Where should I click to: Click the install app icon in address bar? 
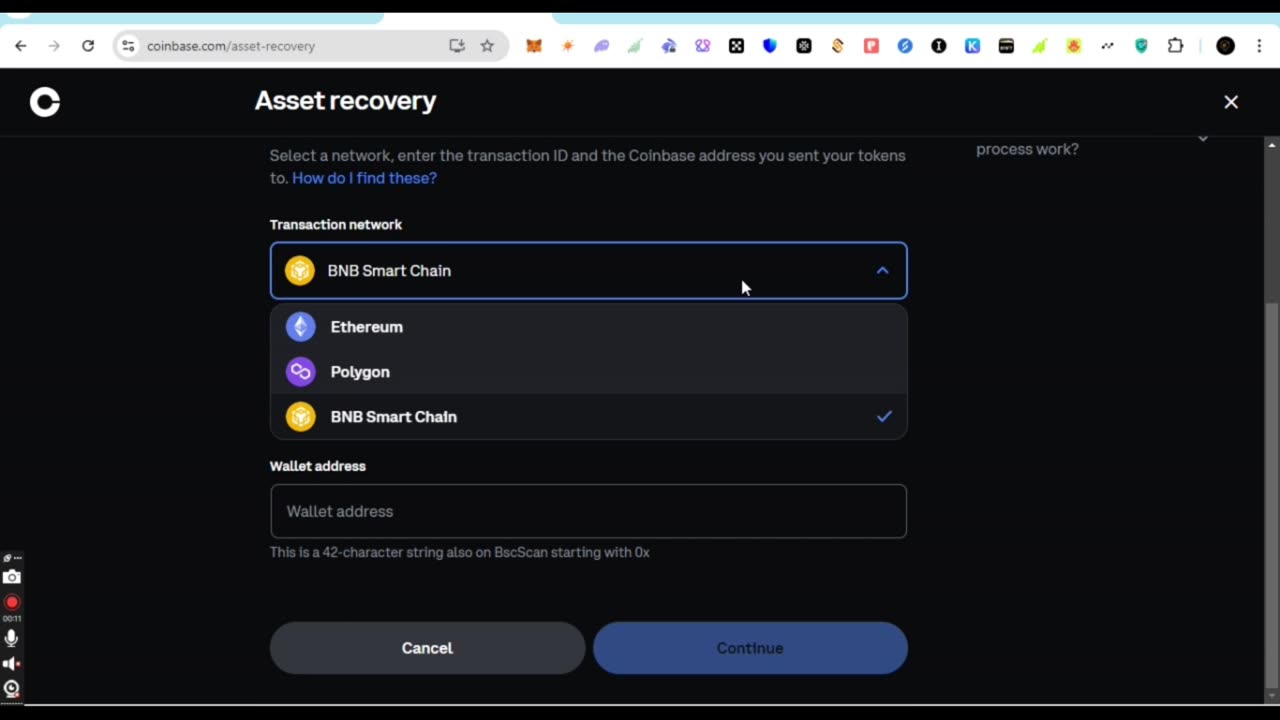[457, 46]
